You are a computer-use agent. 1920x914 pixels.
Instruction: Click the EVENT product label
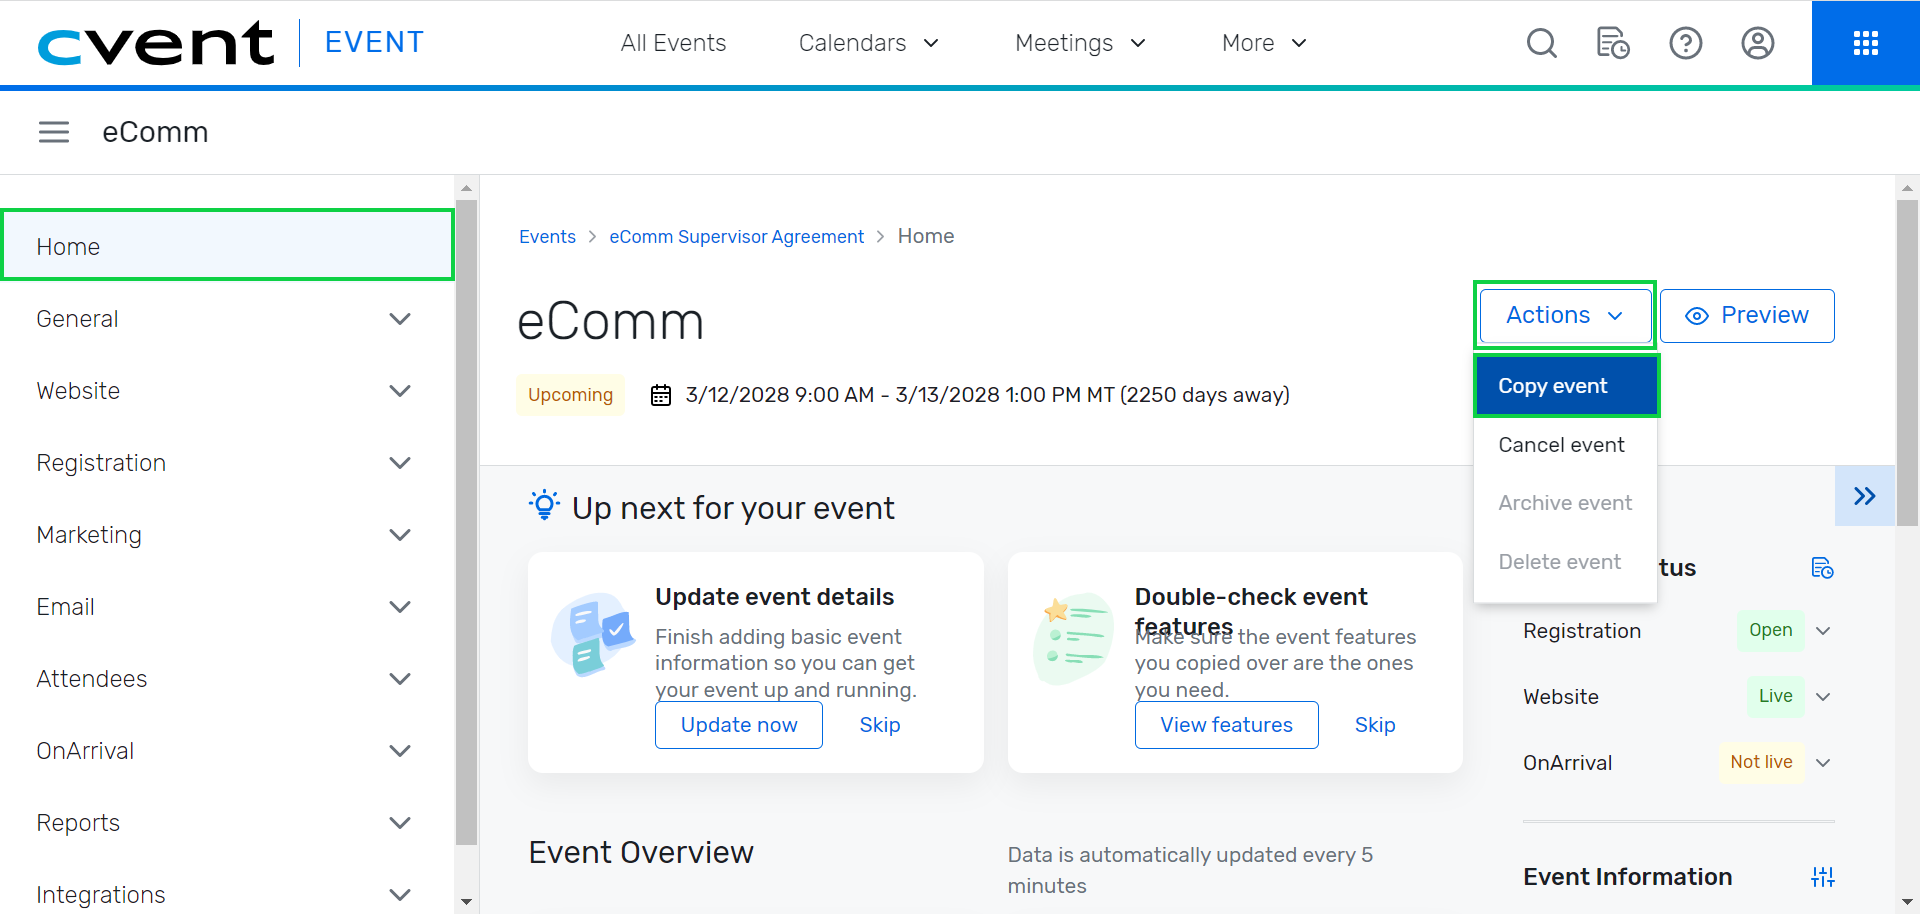coord(374,42)
